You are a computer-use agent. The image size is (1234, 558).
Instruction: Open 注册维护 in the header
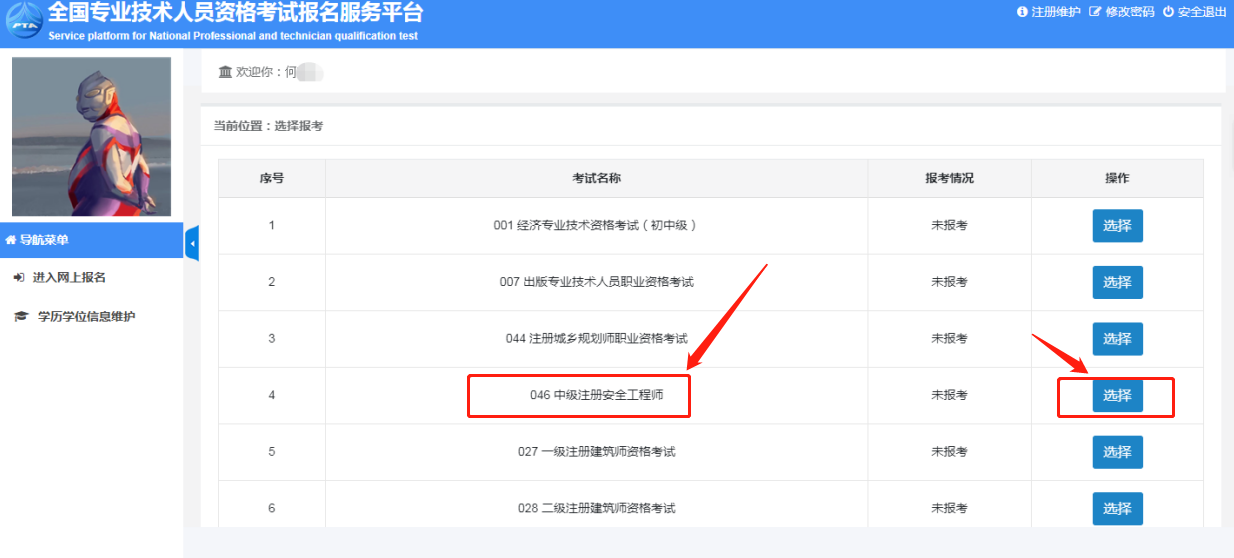point(1048,12)
